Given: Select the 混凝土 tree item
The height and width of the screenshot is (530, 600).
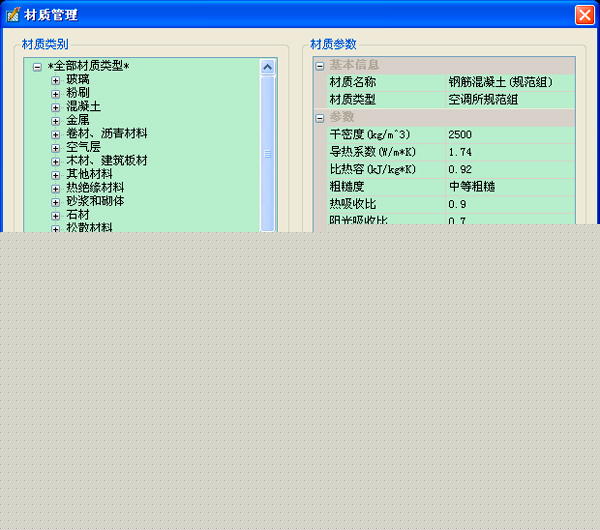Looking at the screenshot, I should 83,106.
